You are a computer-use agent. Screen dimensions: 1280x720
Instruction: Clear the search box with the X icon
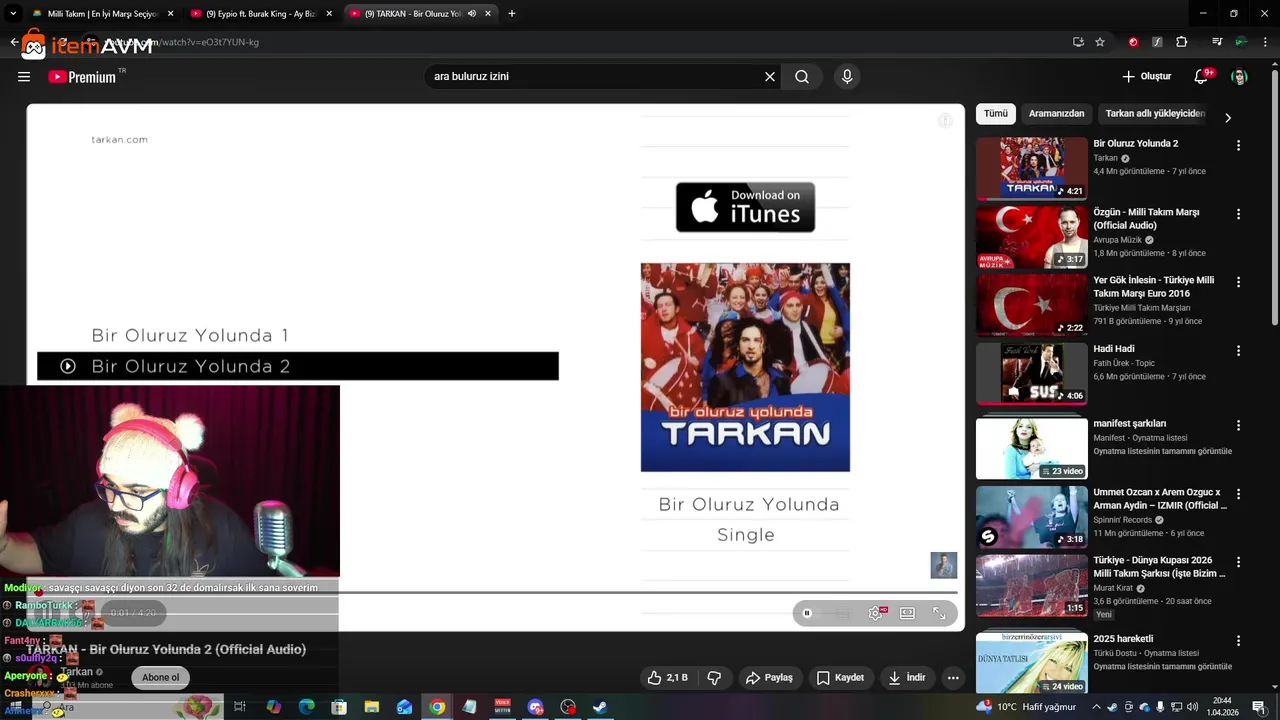770,77
